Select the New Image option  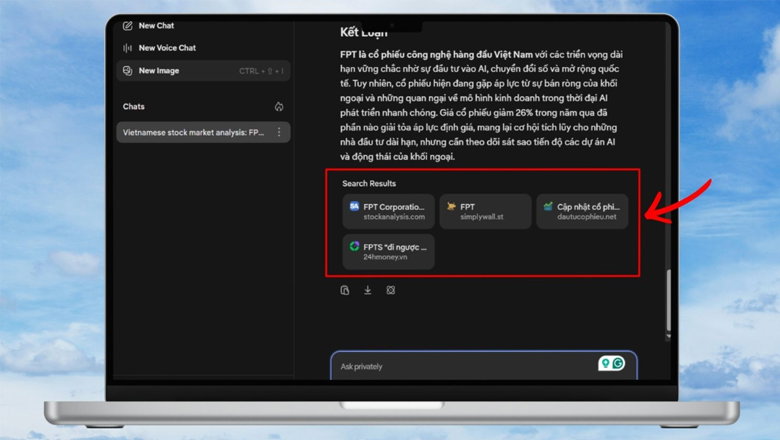[x=203, y=71]
